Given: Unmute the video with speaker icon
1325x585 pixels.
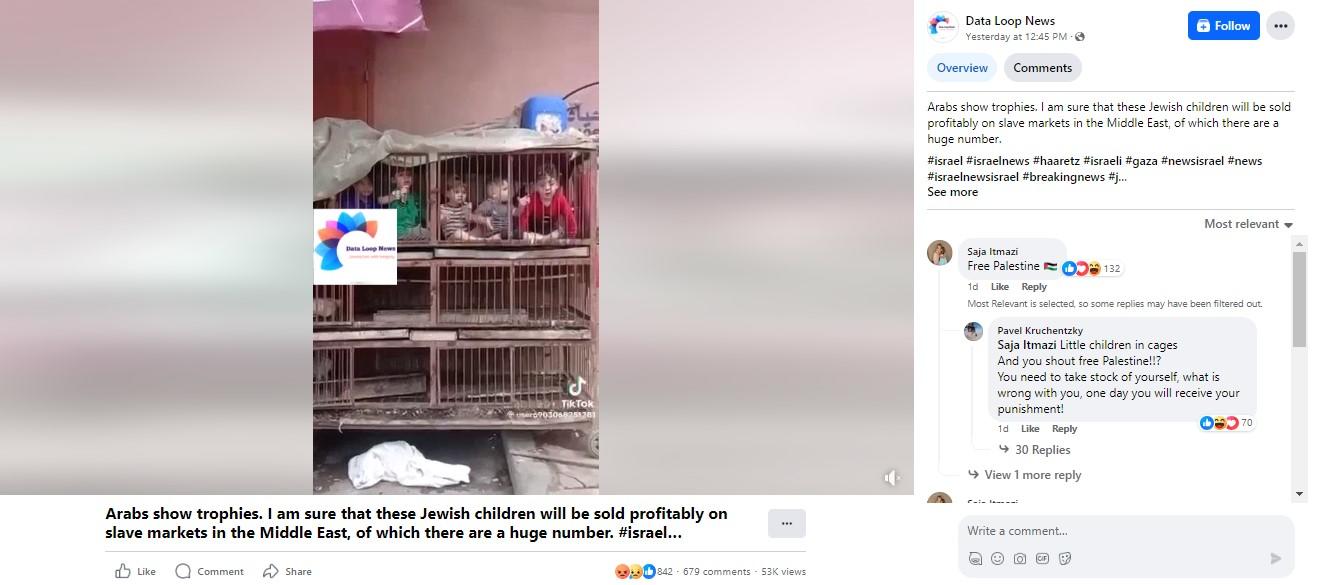Looking at the screenshot, I should (x=892, y=478).
